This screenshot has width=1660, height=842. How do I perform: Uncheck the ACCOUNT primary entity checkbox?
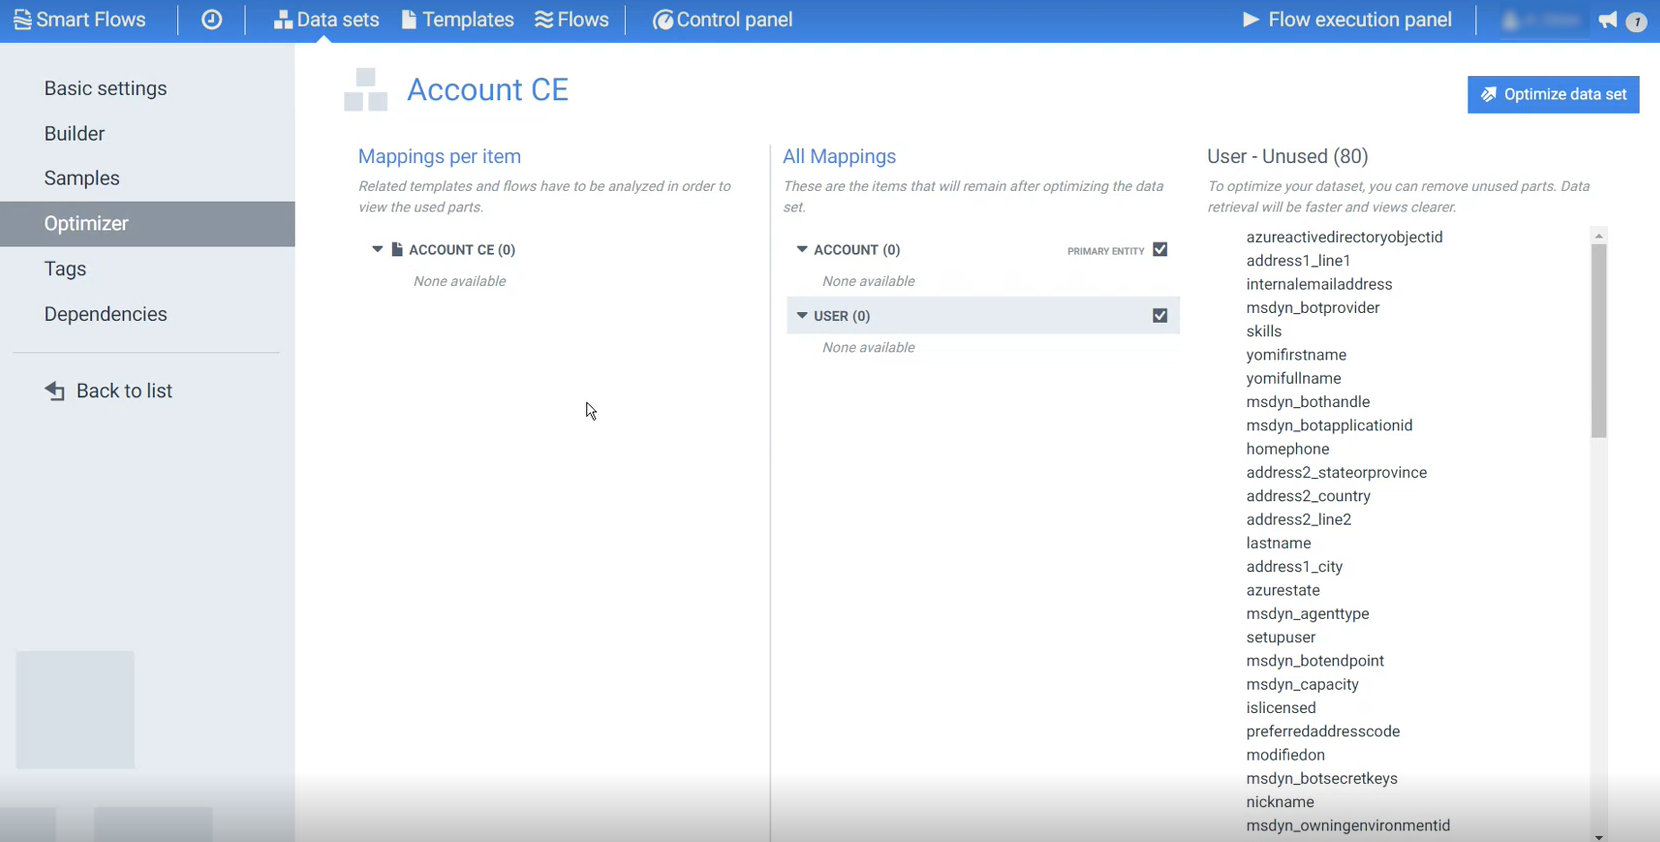[1160, 249]
